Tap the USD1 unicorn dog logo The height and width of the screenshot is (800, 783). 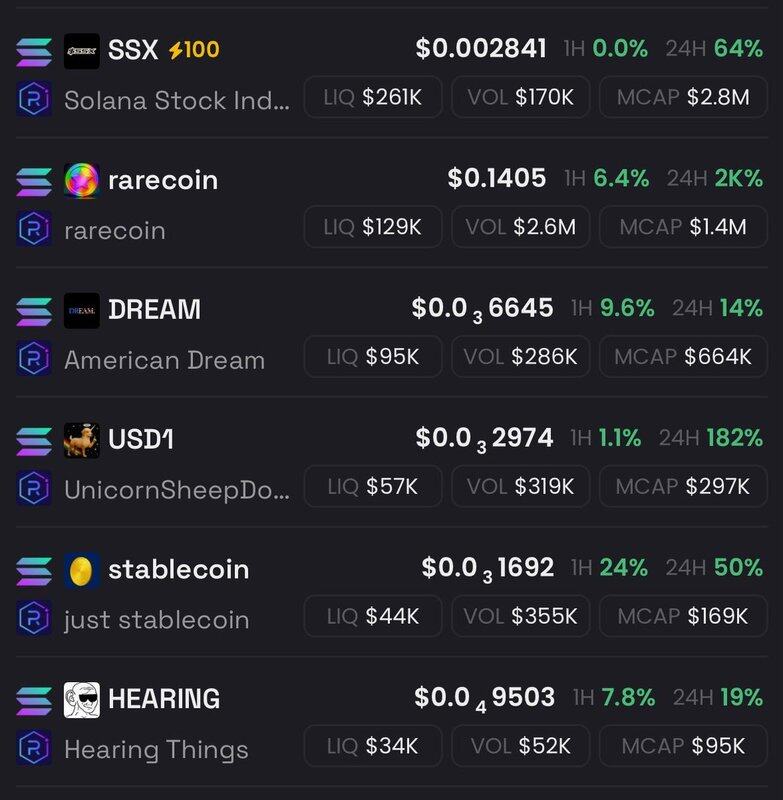[x=82, y=440]
